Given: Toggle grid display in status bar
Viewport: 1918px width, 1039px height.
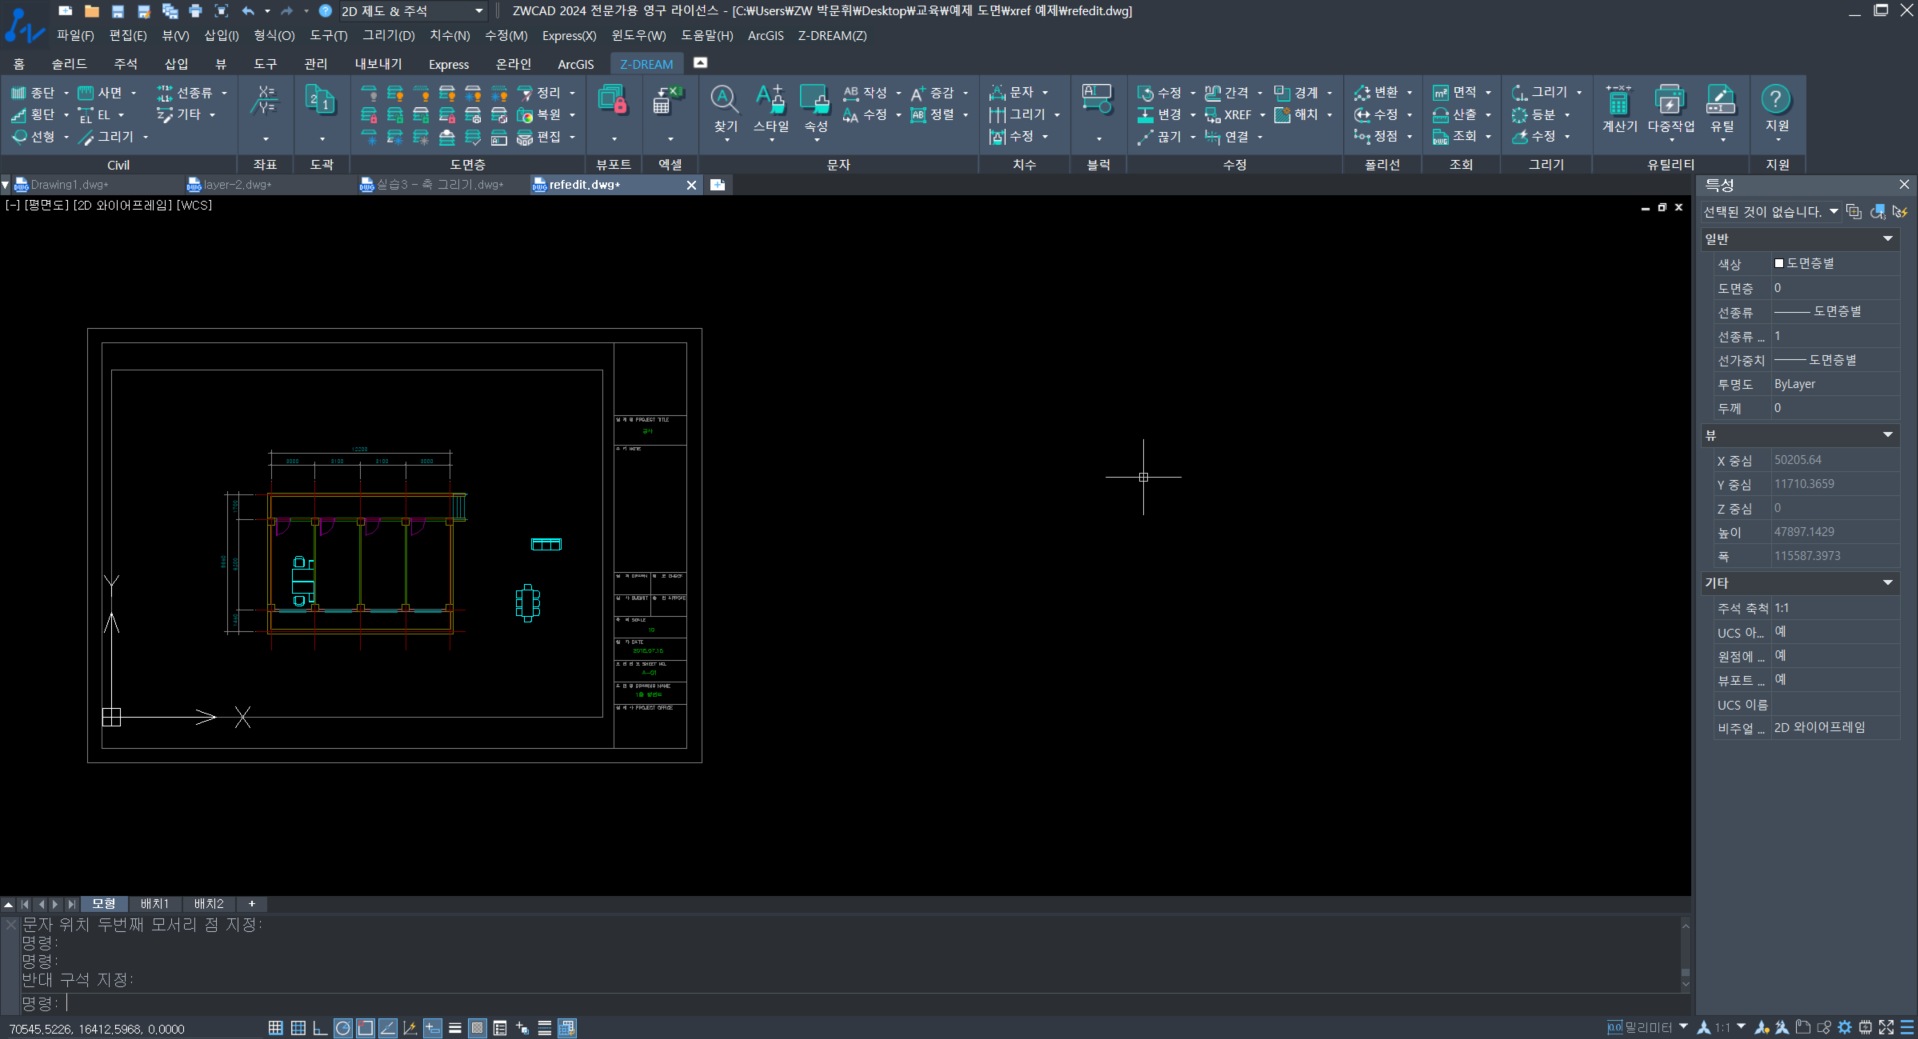Looking at the screenshot, I should pyautogui.click(x=298, y=1028).
